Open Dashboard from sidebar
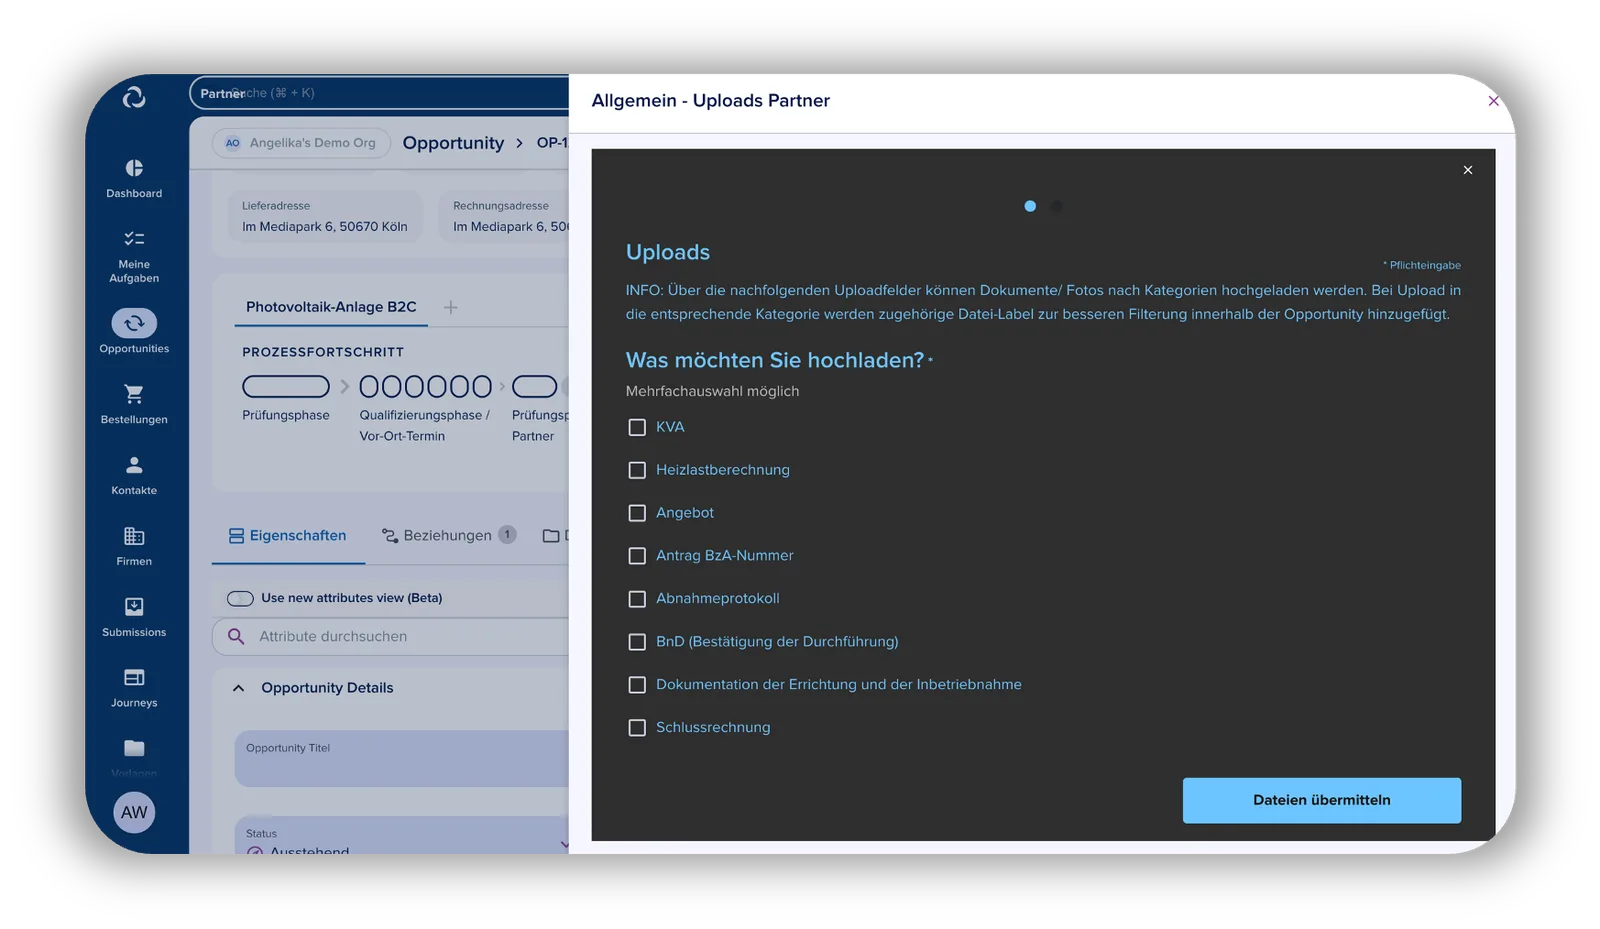Screen dimensions: 1600x929 pyautogui.click(x=134, y=178)
